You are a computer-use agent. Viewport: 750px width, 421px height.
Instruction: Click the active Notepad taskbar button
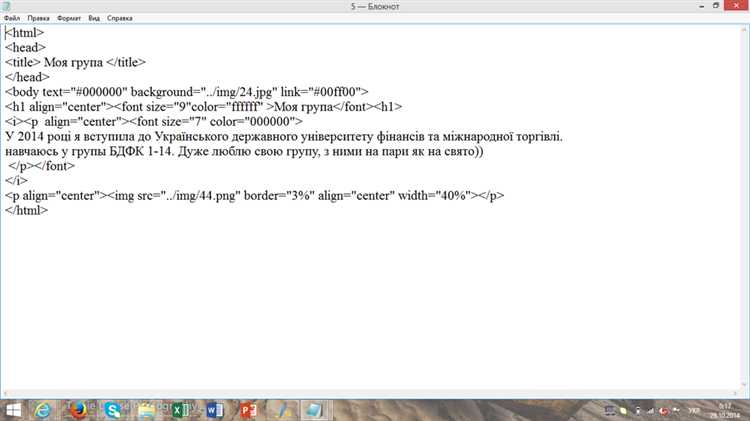[x=314, y=410]
